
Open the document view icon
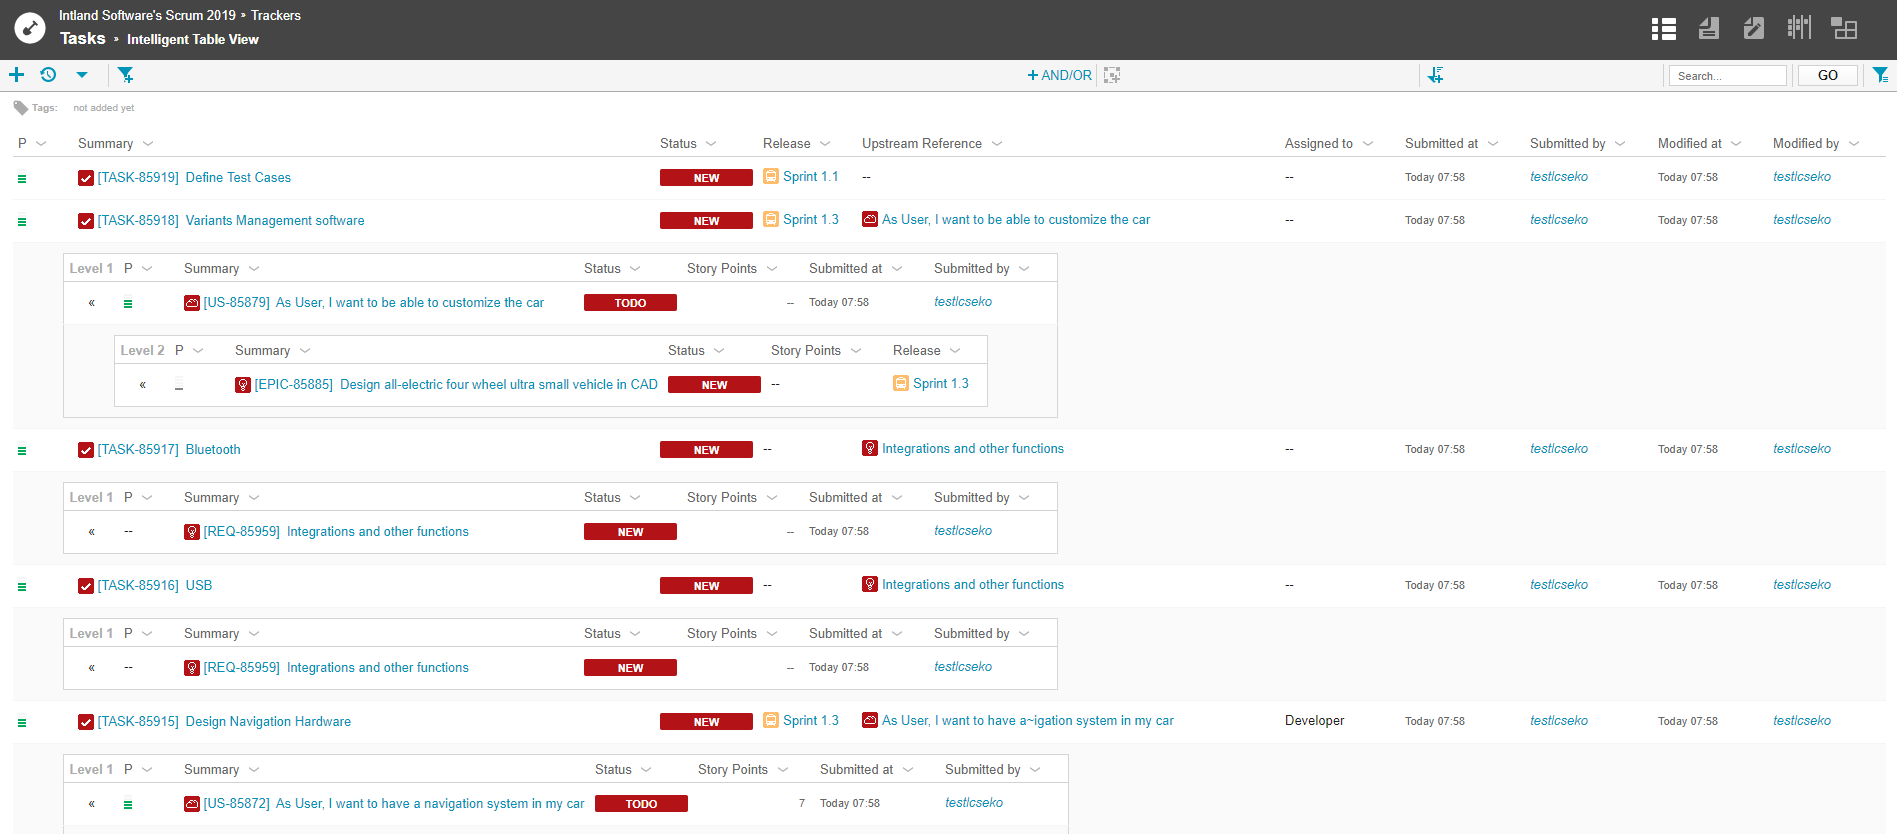[1708, 29]
